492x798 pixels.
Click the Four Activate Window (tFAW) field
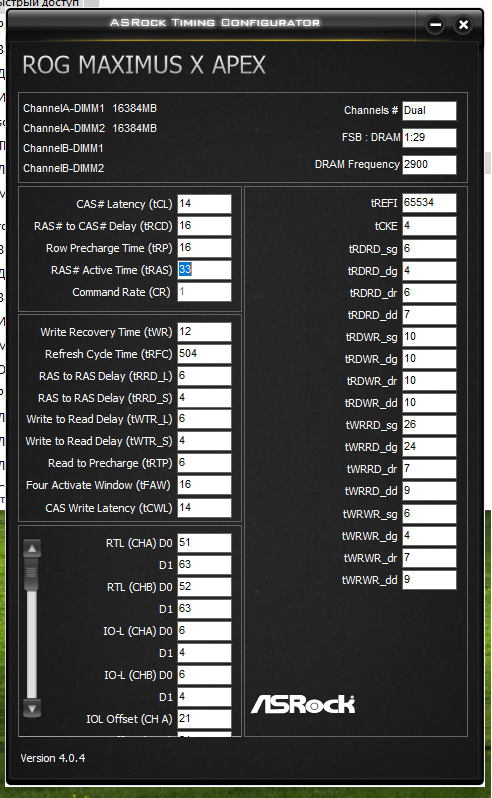204,484
